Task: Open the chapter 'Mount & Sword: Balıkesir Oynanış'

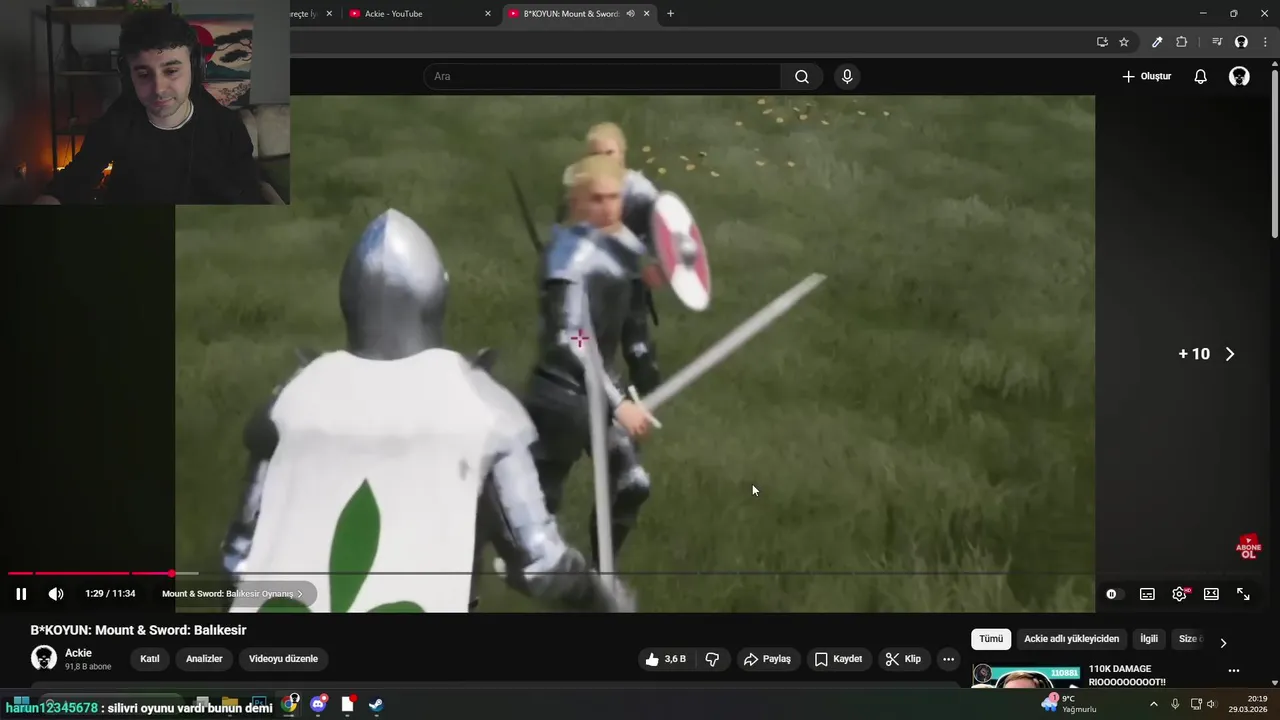Action: [232, 594]
